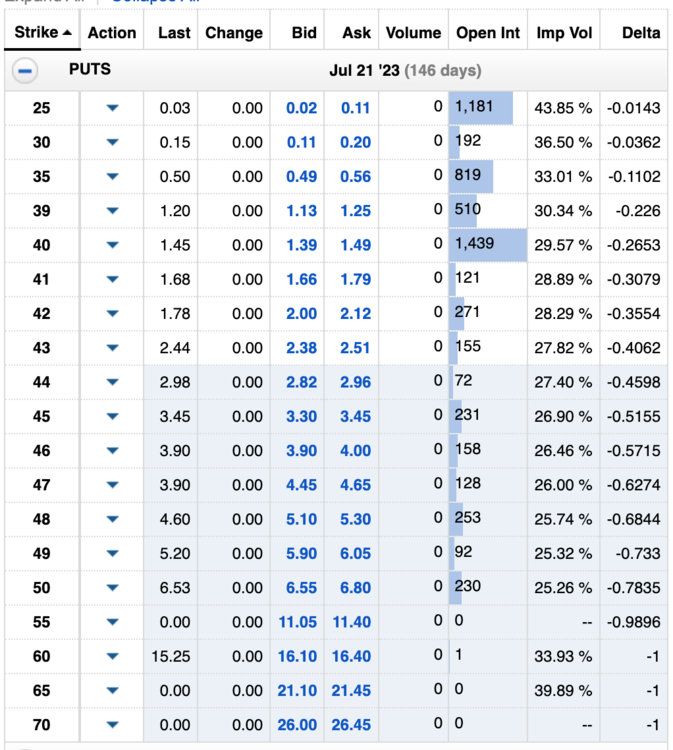
Task: Click bid price 1.39 for strike 40
Action: 301,245
